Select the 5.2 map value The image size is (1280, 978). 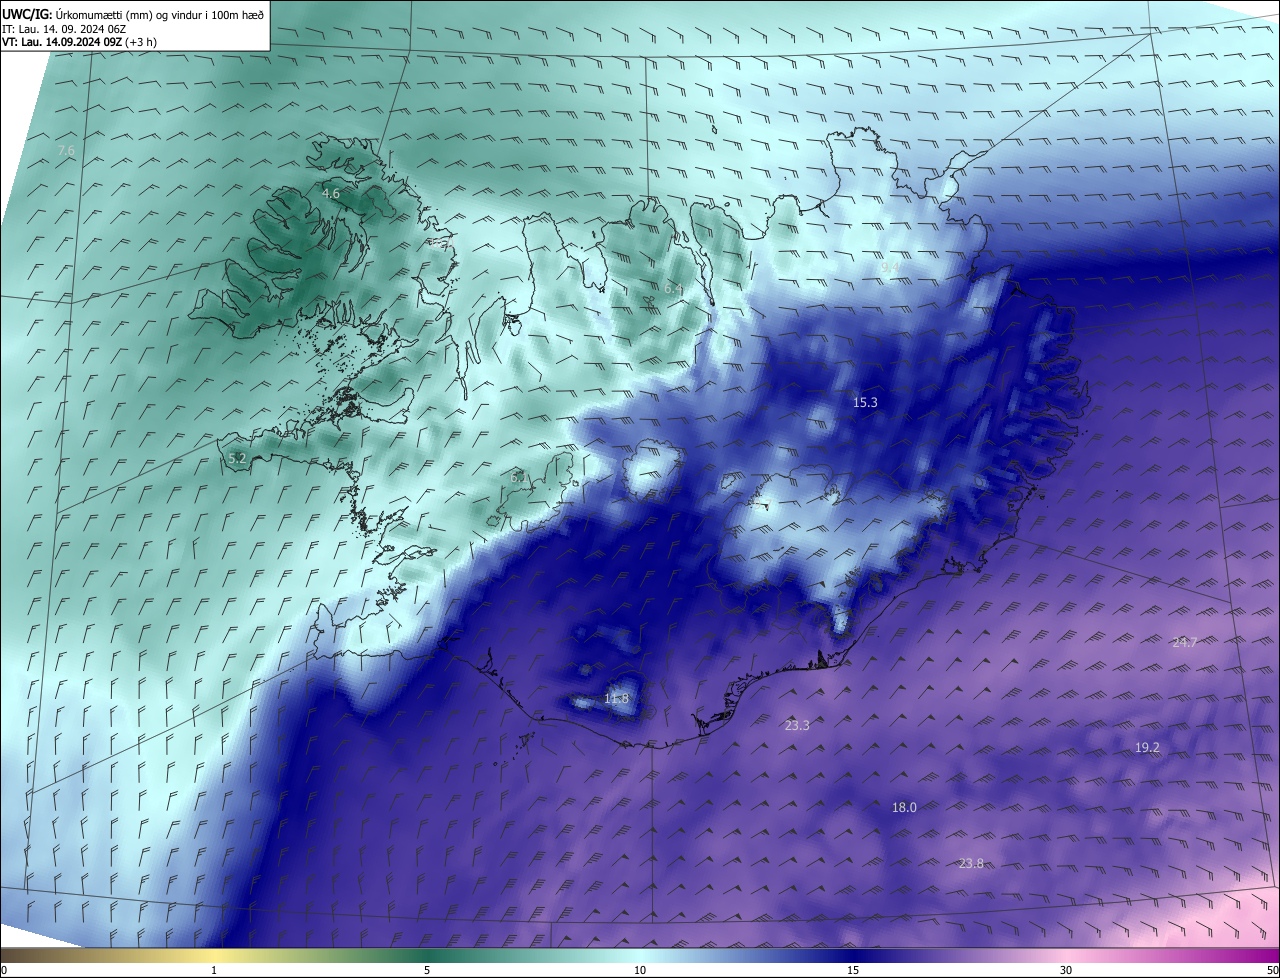pyautogui.click(x=237, y=458)
